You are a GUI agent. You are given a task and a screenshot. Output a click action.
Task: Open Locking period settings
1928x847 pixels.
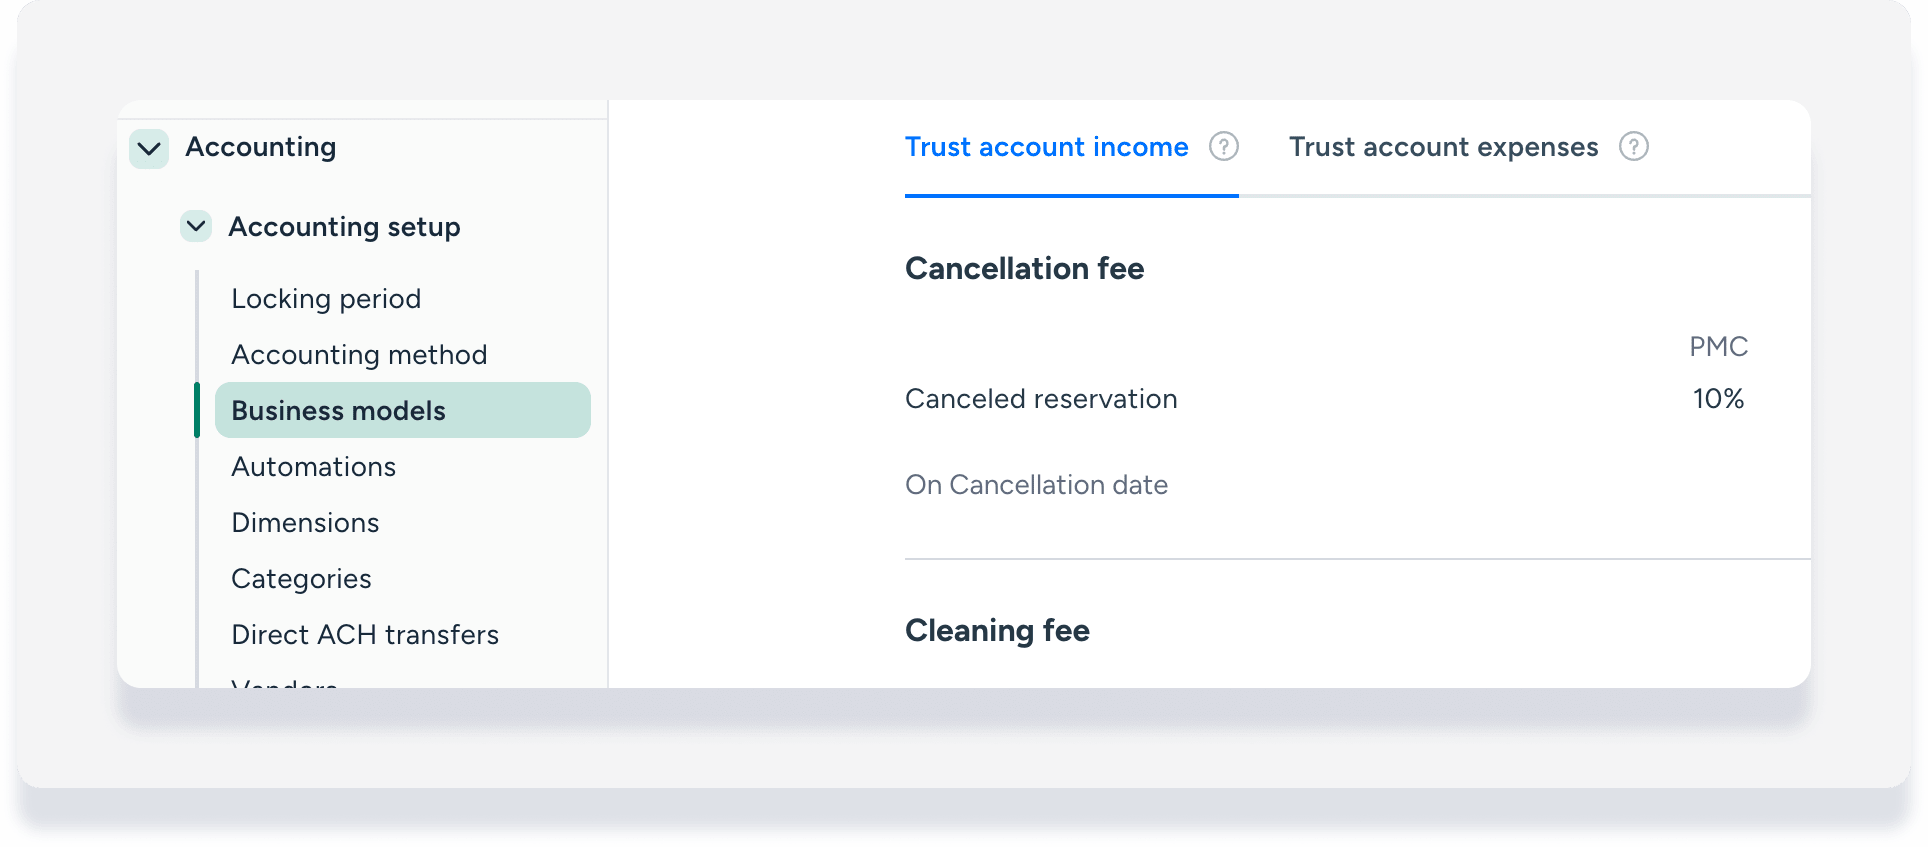point(326,299)
